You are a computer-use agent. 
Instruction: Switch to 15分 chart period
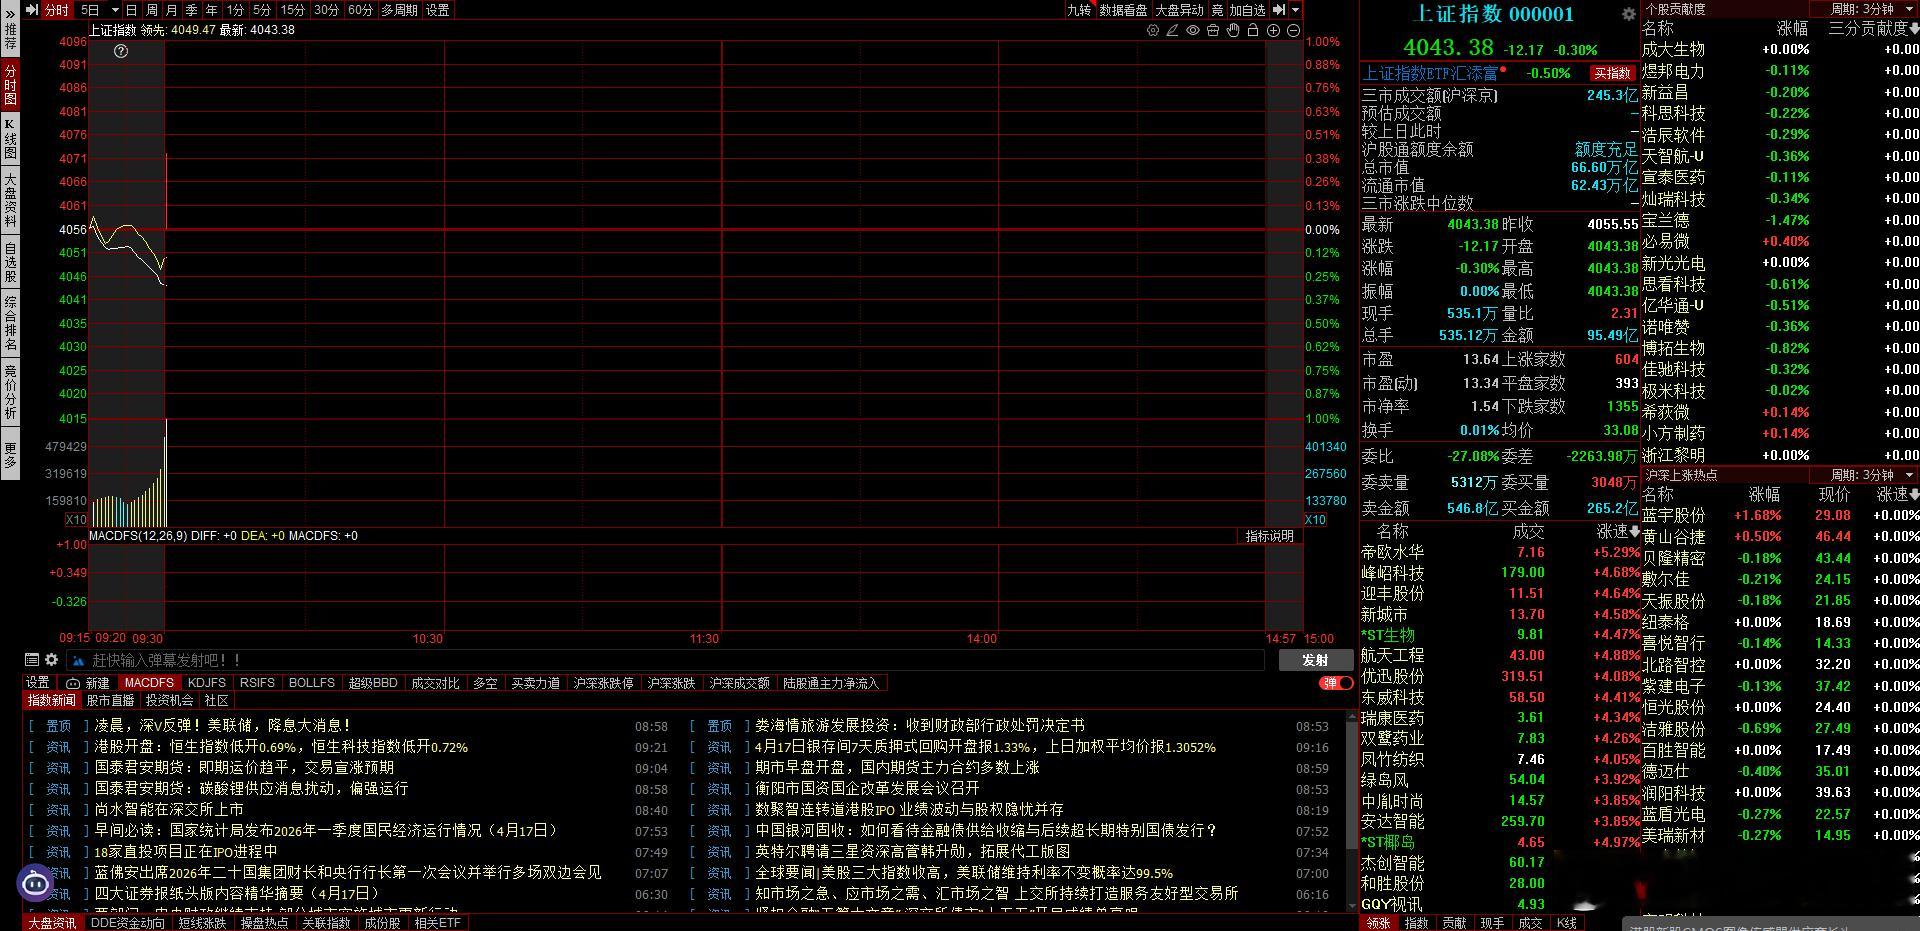(293, 10)
